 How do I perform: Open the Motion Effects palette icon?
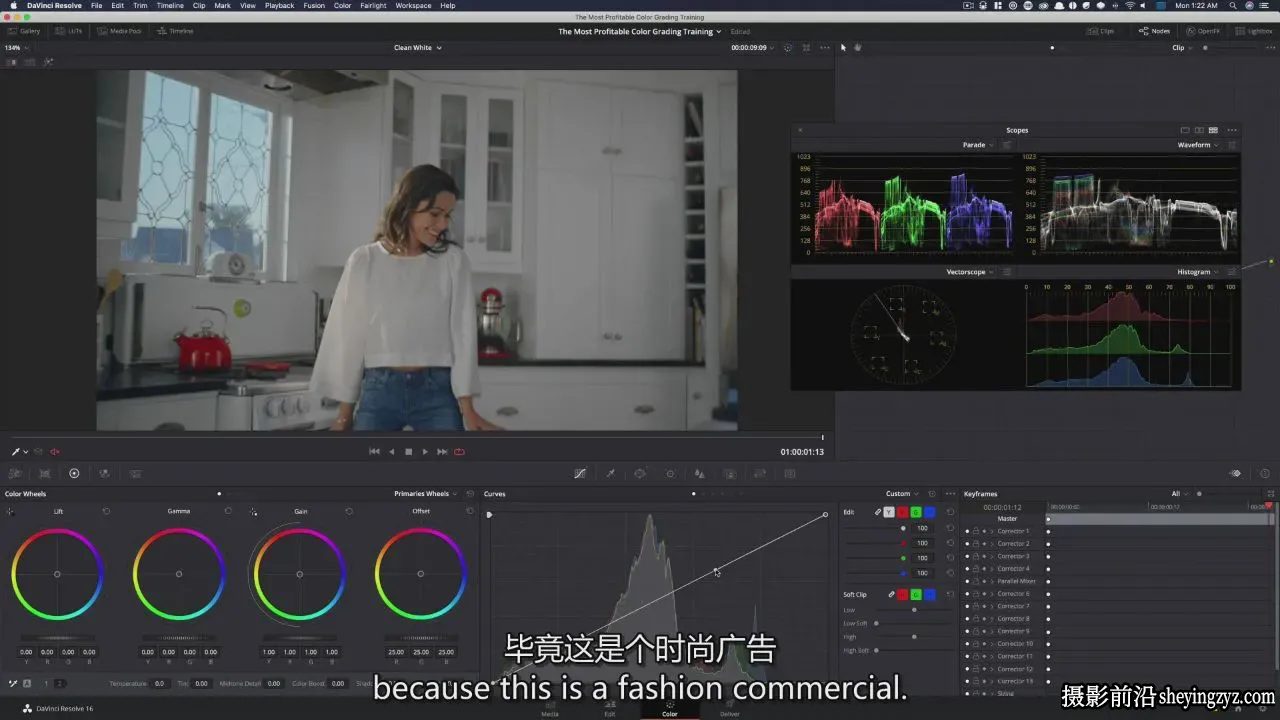coord(135,474)
